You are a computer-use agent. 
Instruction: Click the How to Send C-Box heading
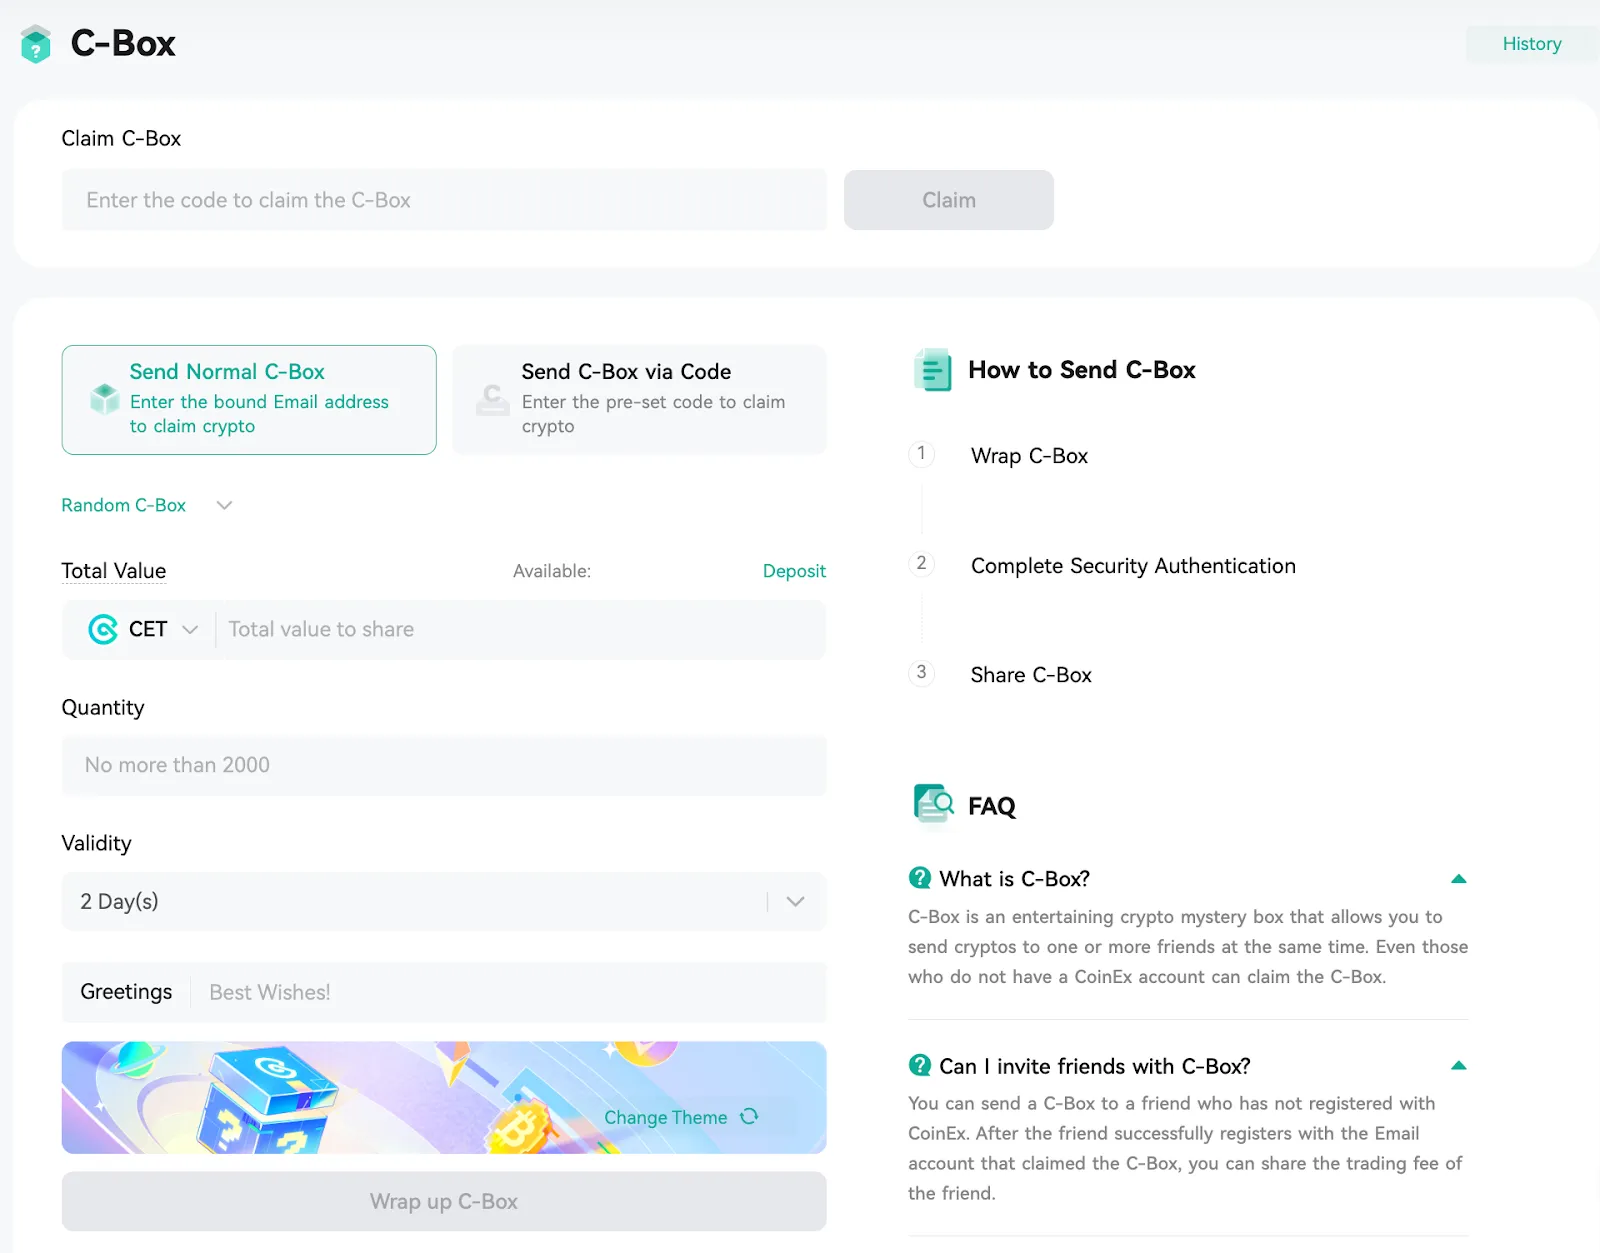tap(1082, 370)
